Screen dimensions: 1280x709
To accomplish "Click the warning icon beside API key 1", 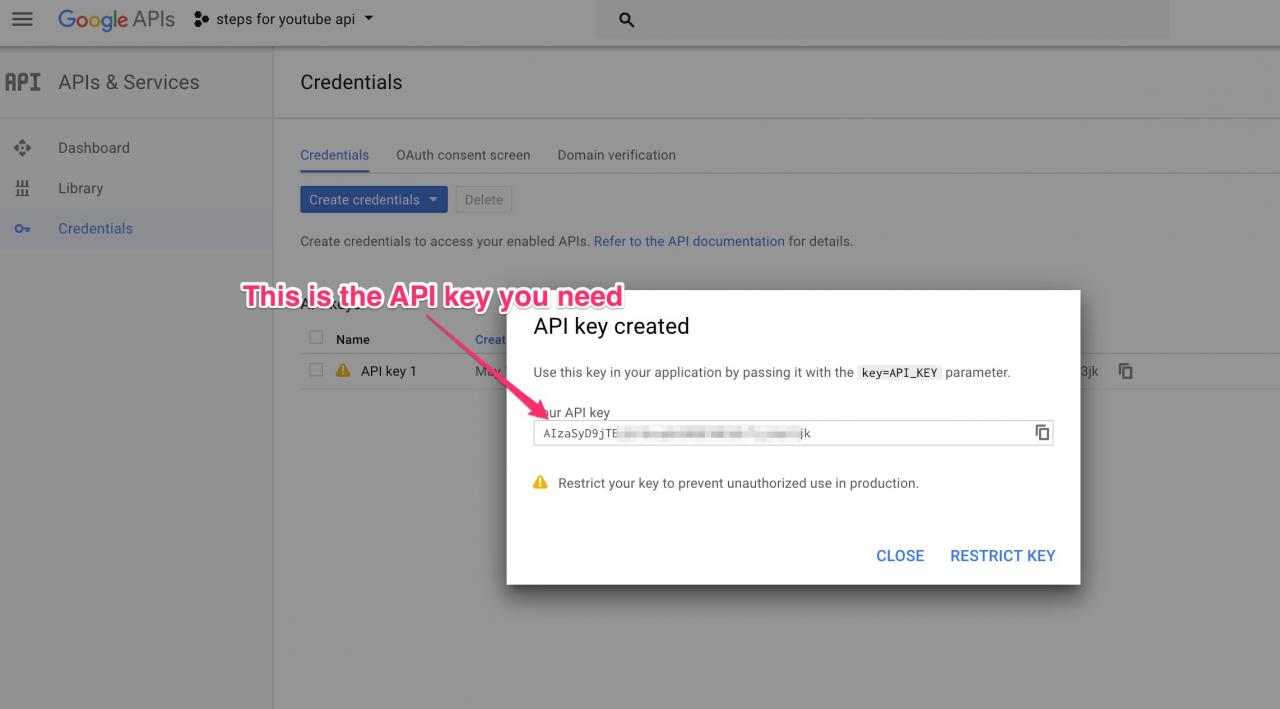I will pyautogui.click(x=343, y=370).
